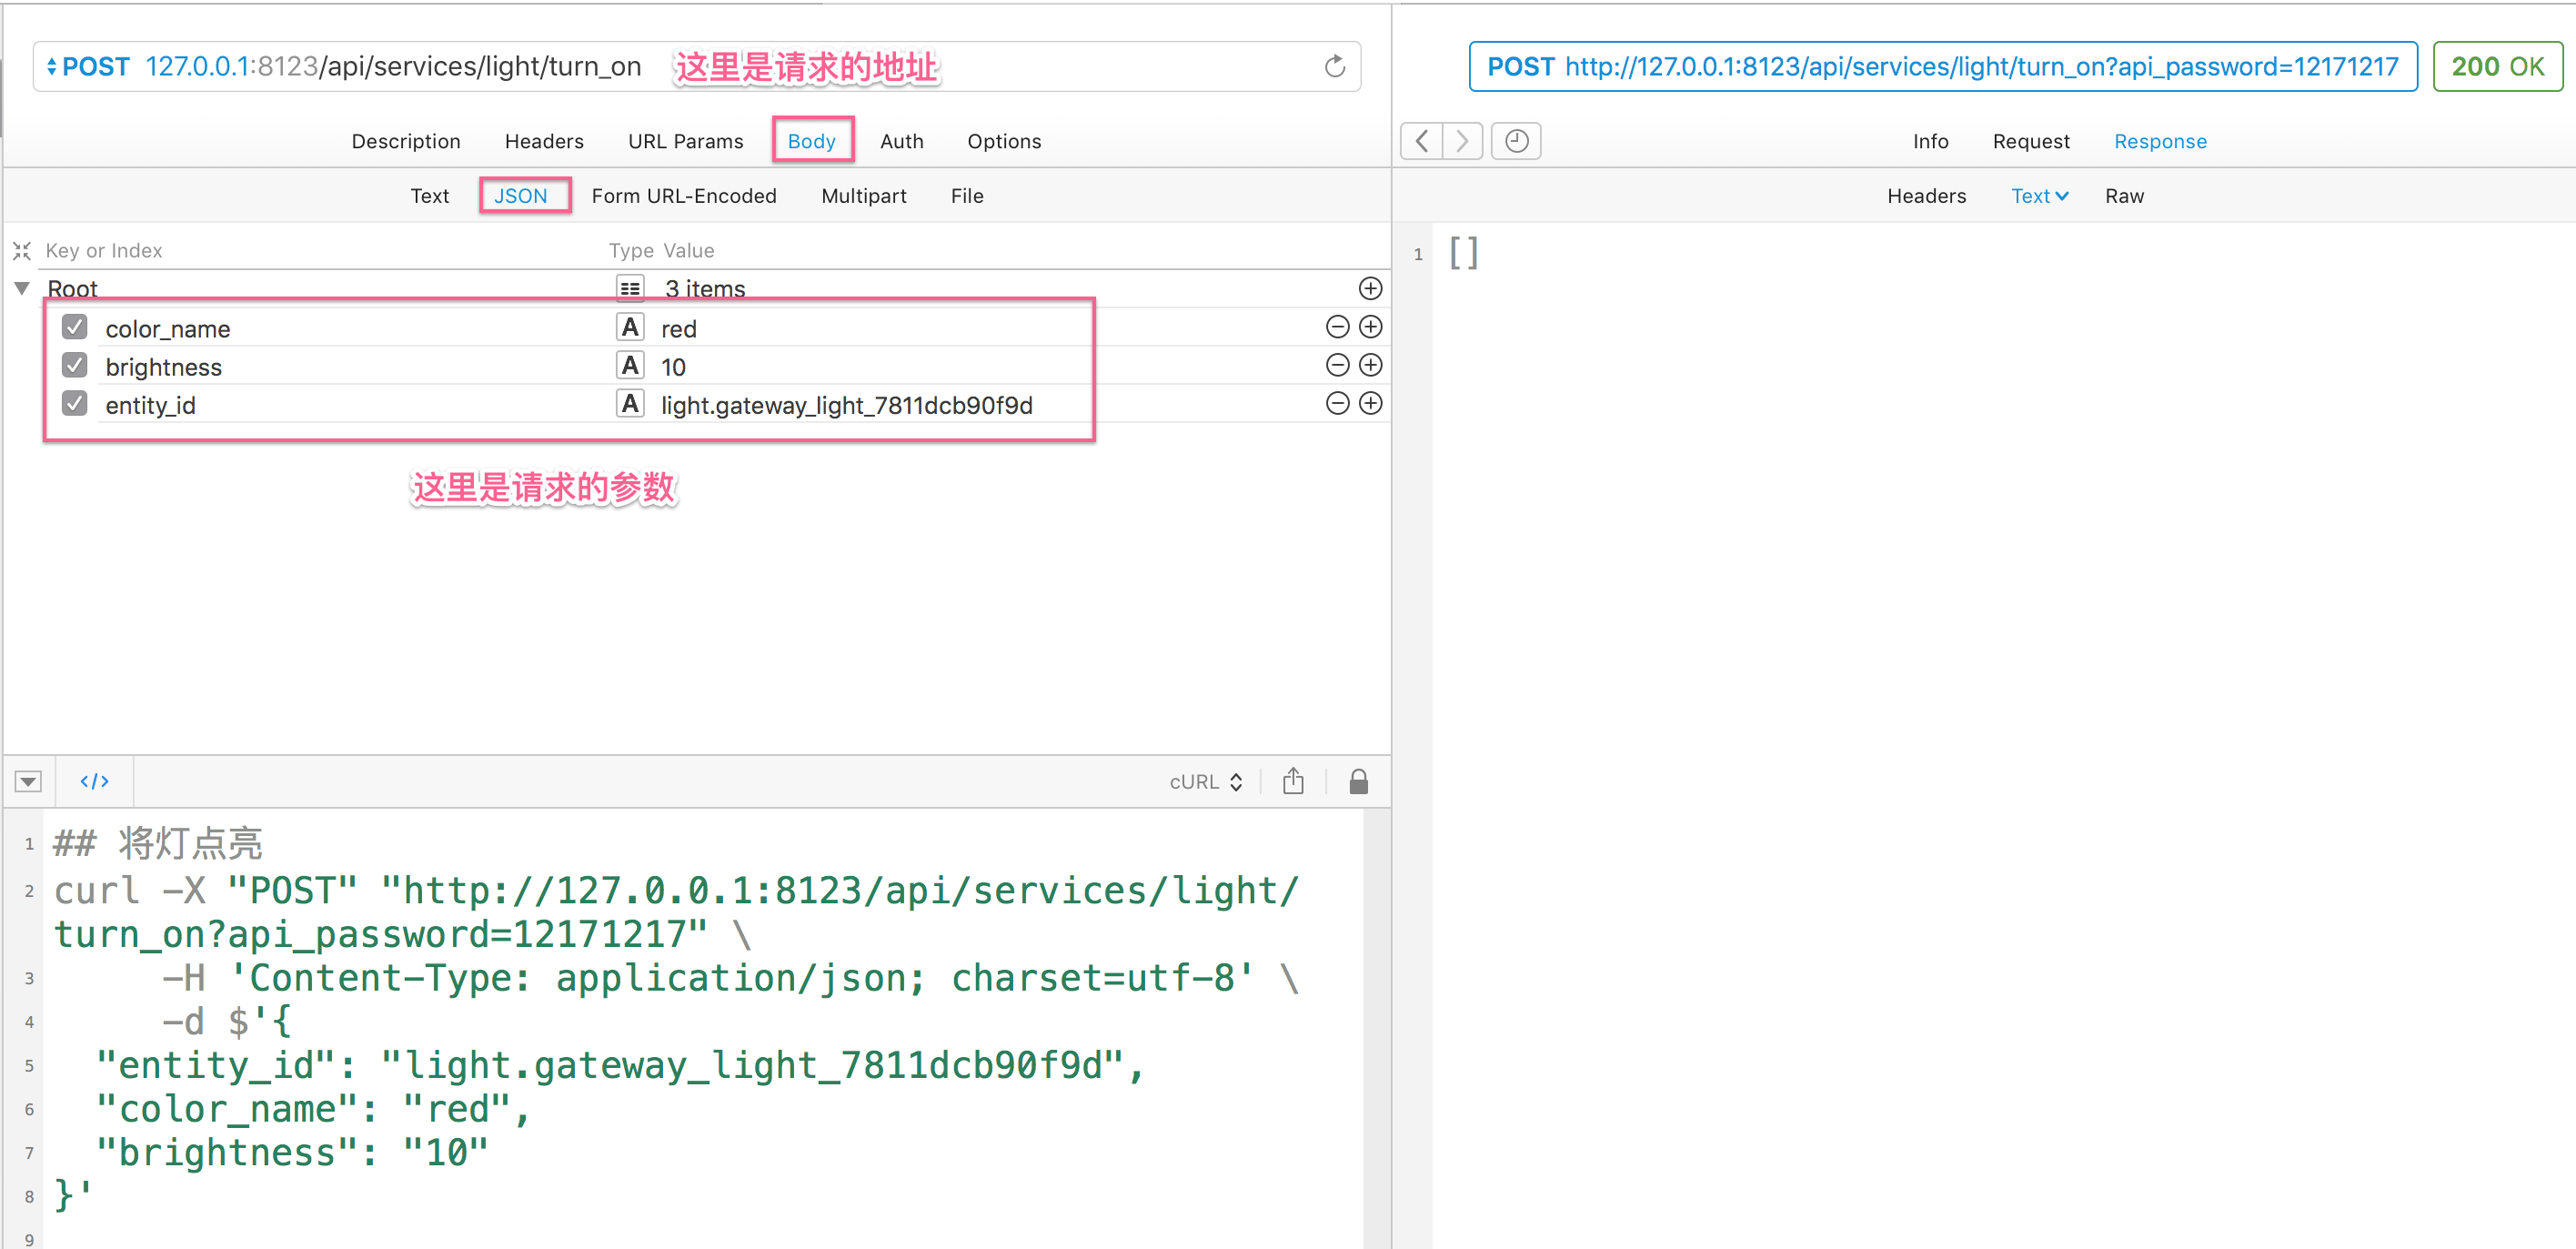Open the Text format dropdown in response
The image size is (2576, 1249).
[x=2038, y=196]
